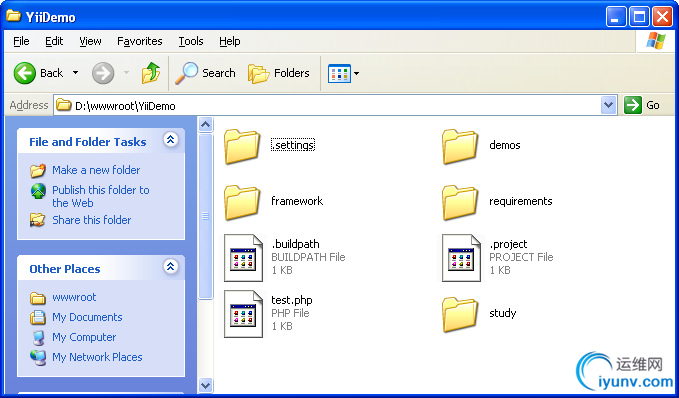Open the Edit menu
The image size is (679, 398).
pos(54,41)
